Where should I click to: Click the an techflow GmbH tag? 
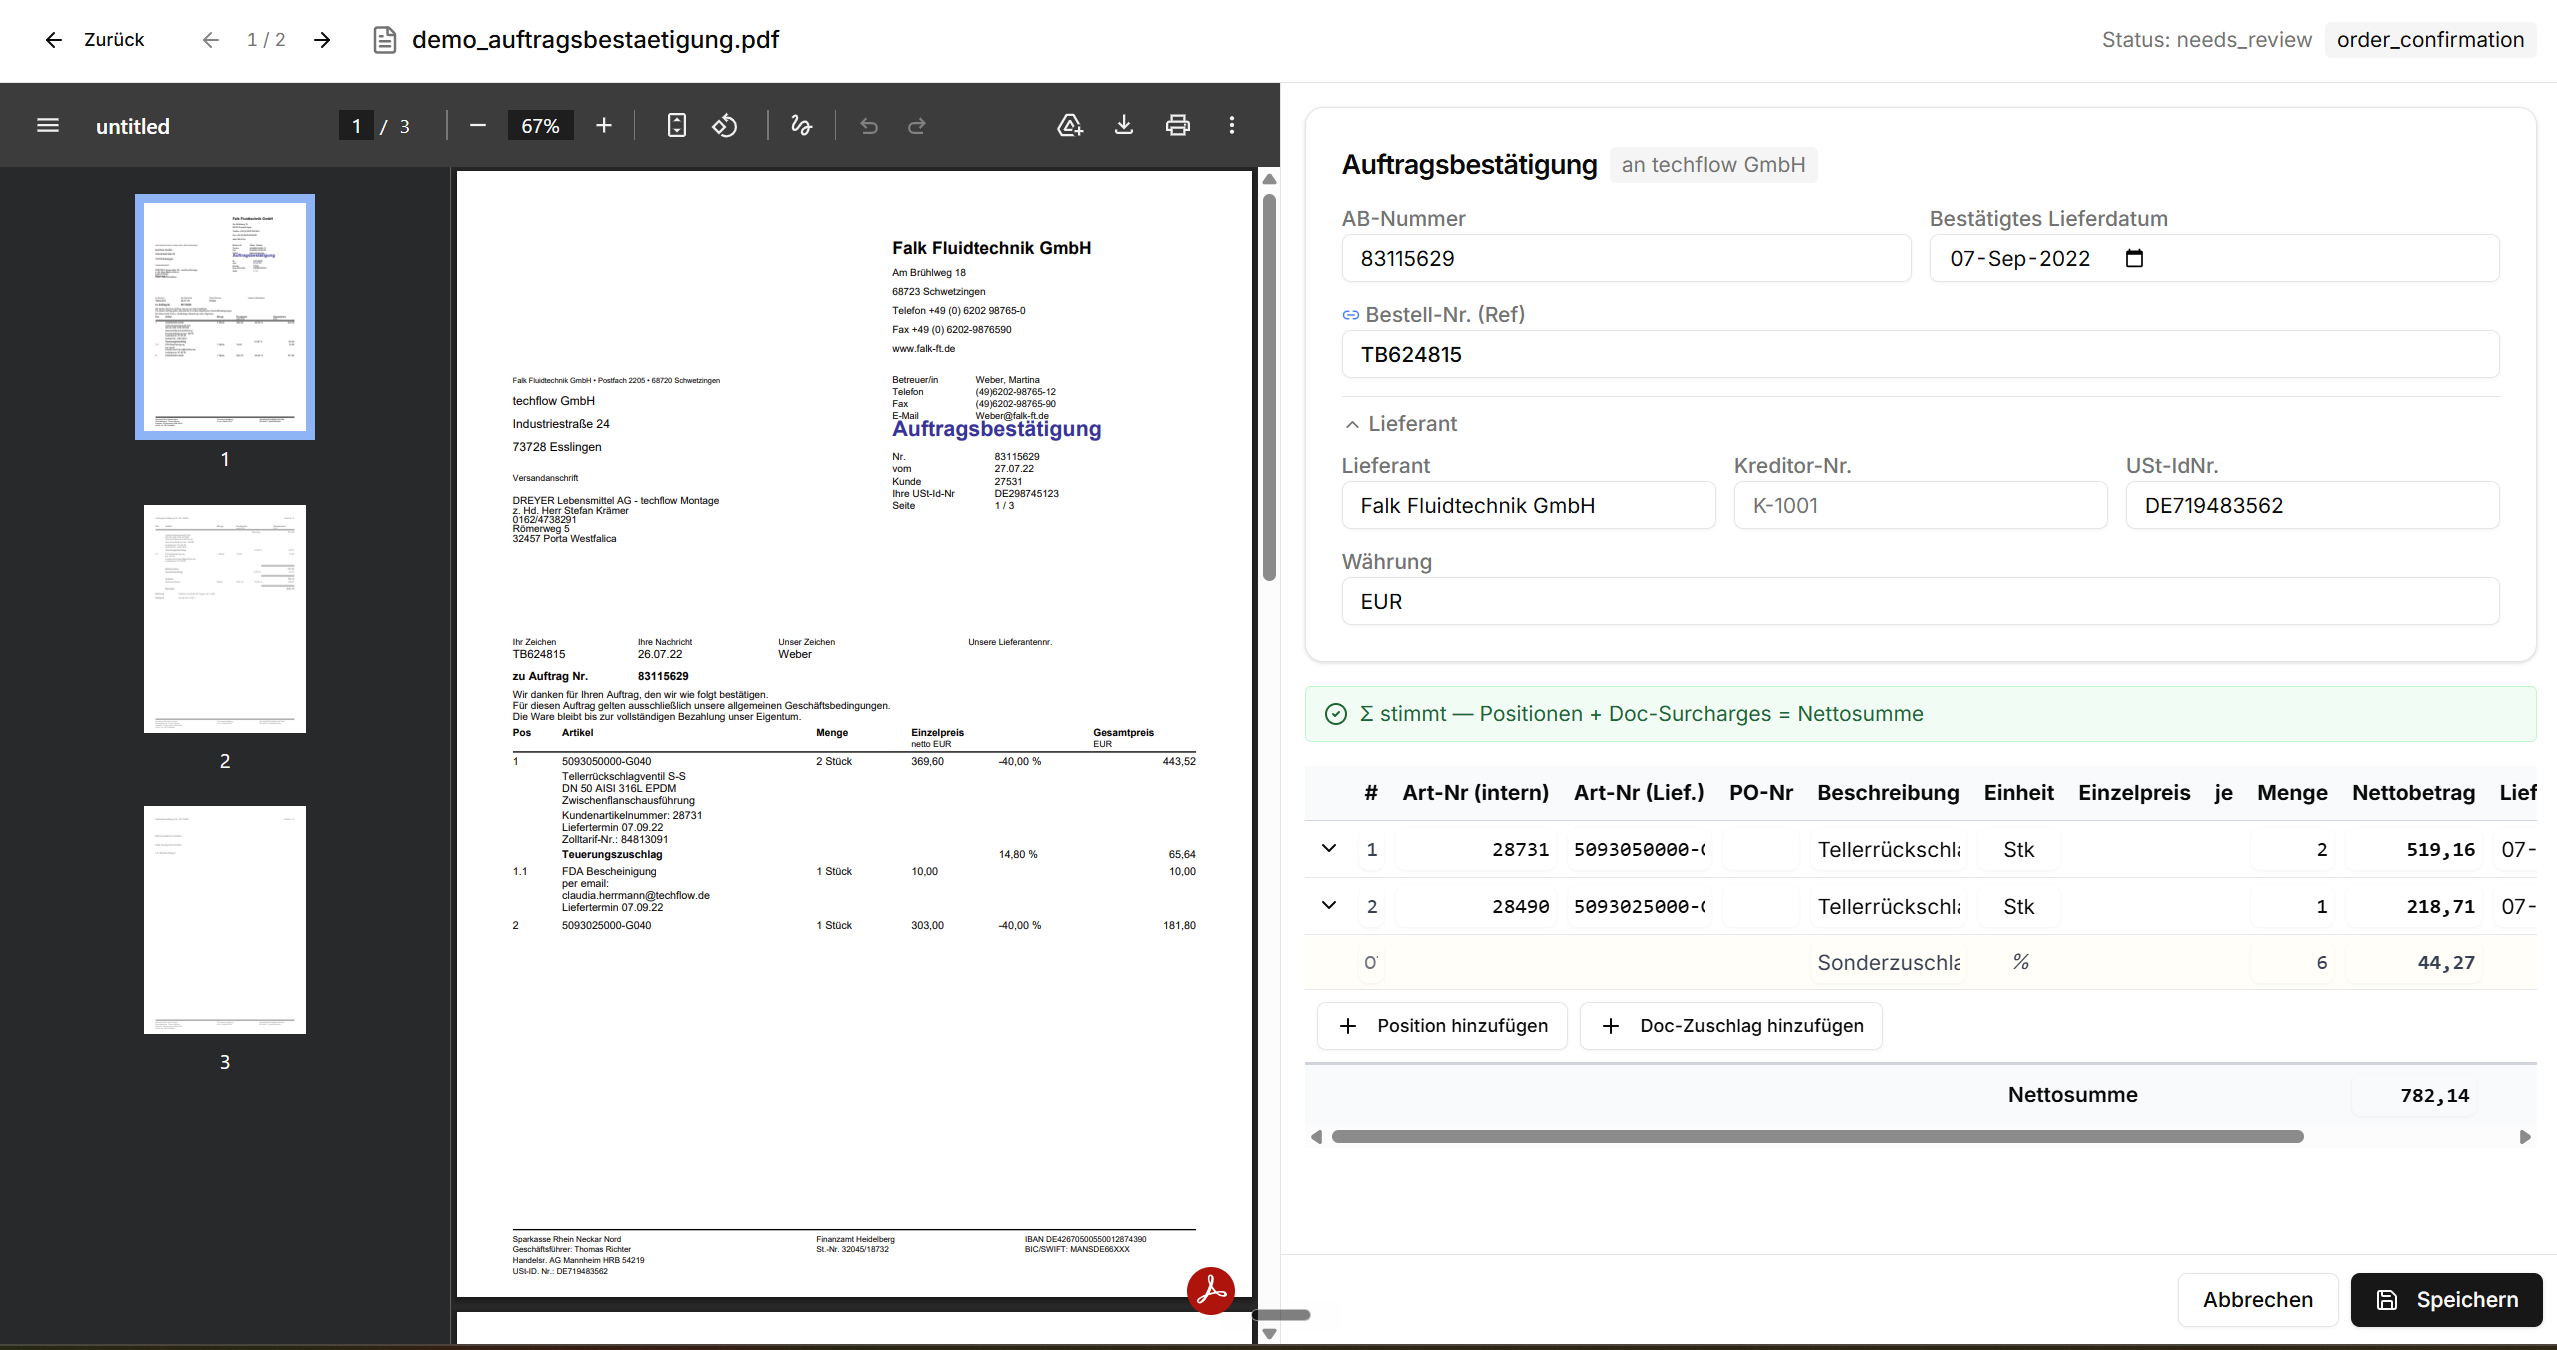point(1713,165)
